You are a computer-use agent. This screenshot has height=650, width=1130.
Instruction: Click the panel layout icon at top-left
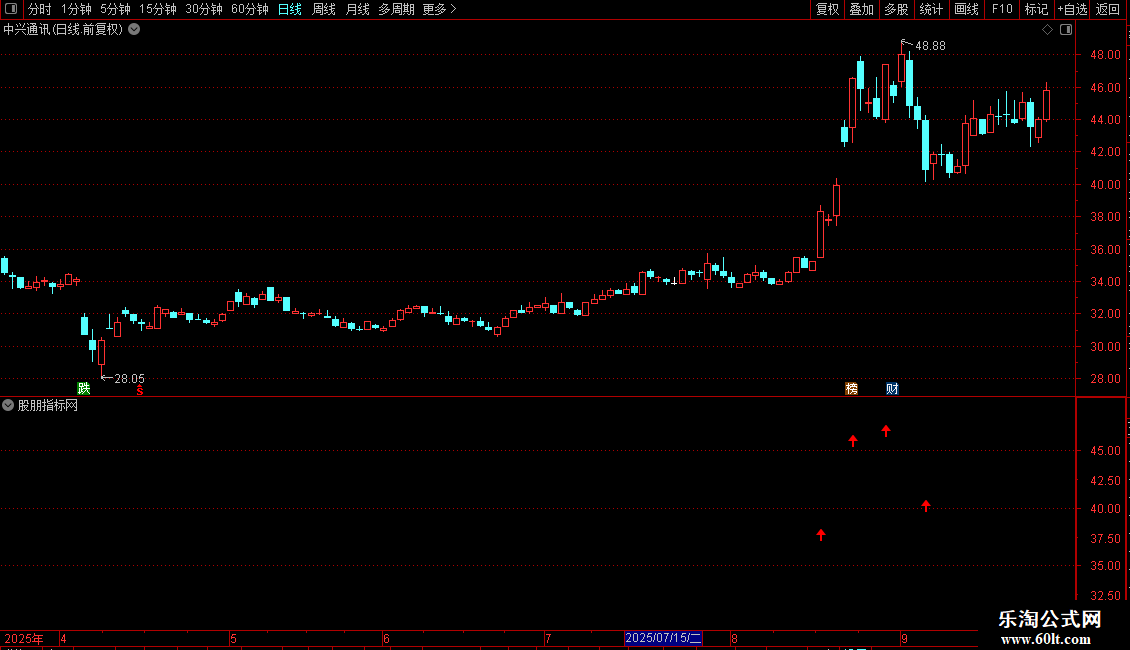pyautogui.click(x=11, y=9)
